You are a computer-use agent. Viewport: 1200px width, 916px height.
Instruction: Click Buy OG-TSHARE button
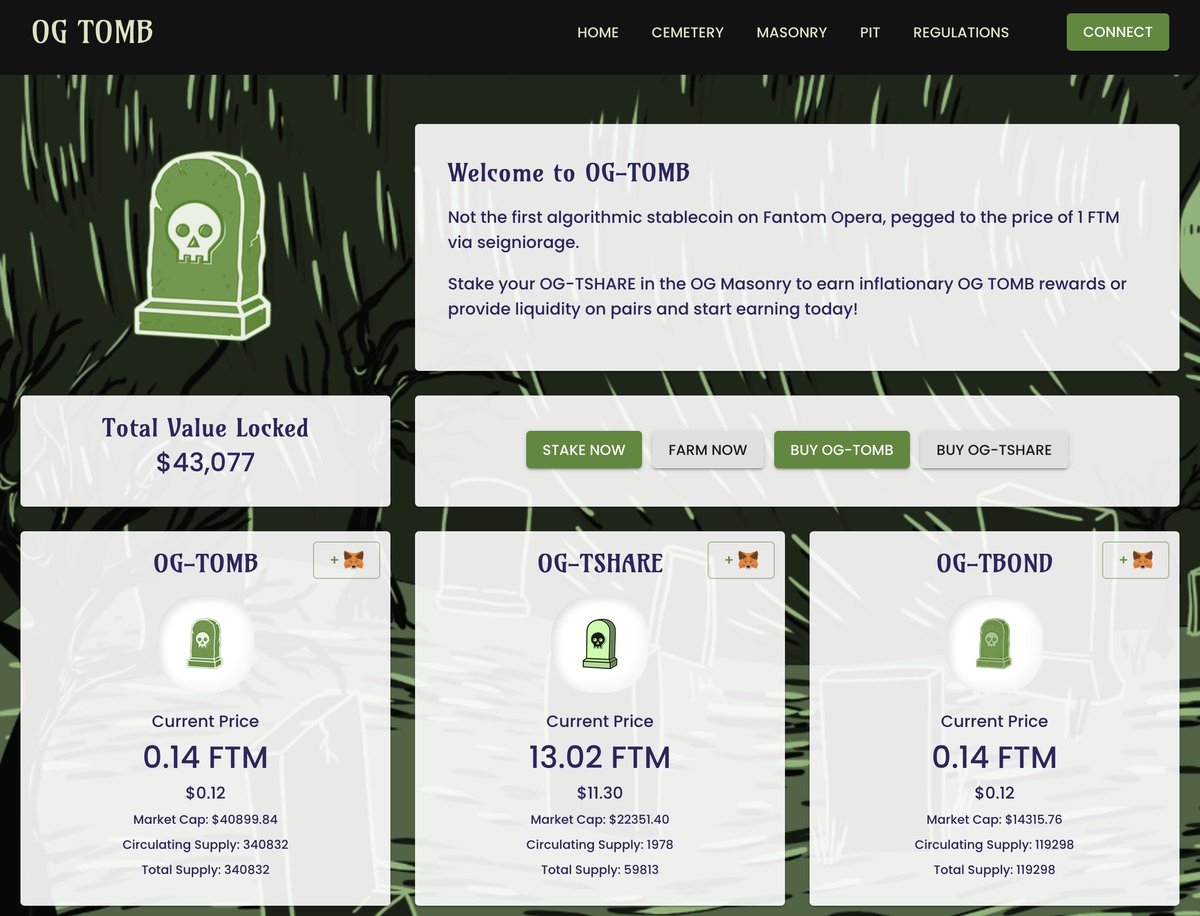coord(994,450)
